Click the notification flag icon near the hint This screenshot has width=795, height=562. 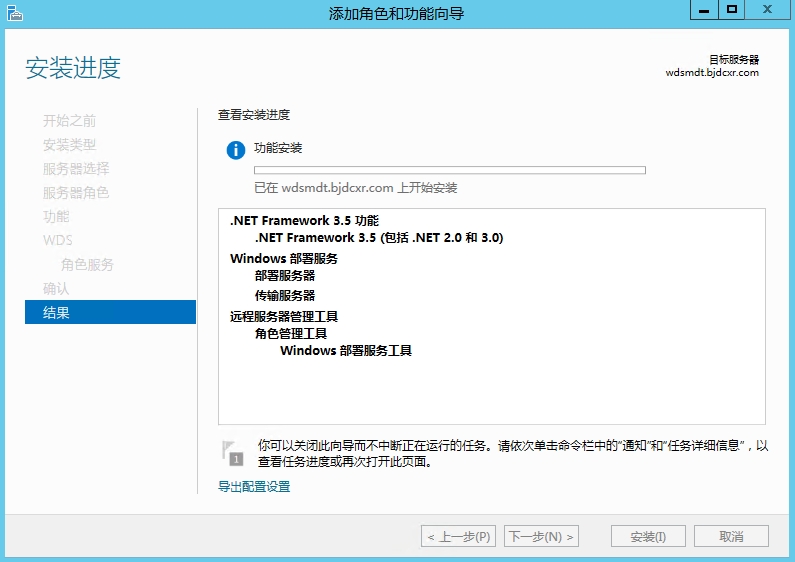point(233,453)
